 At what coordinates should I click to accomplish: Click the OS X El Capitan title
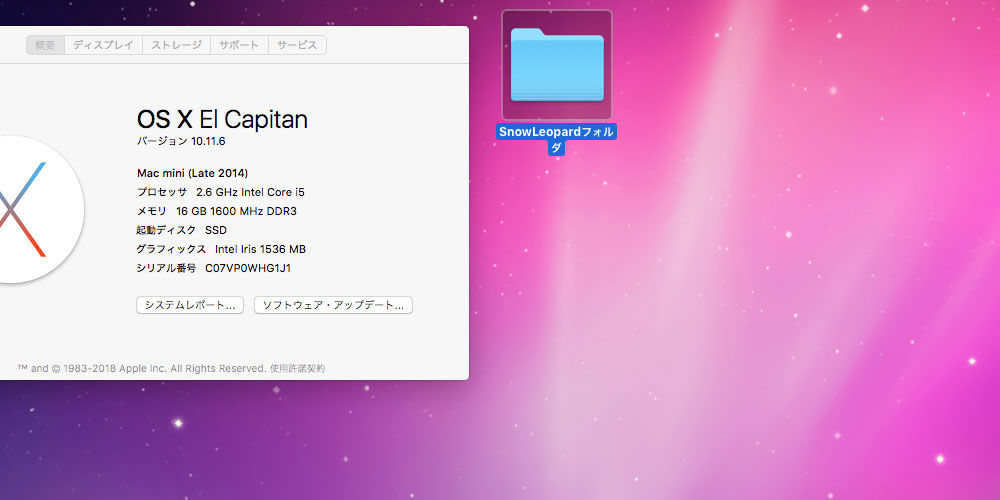pos(222,119)
